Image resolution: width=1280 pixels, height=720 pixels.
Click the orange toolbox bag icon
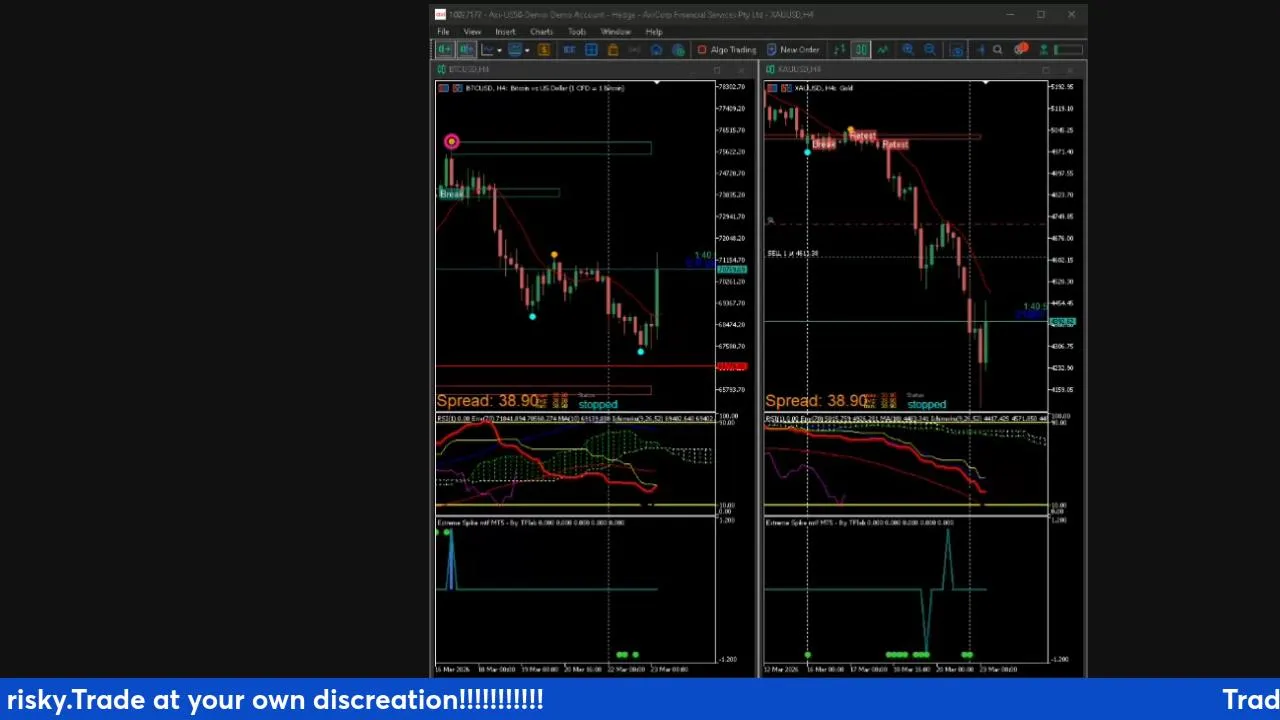tap(613, 49)
